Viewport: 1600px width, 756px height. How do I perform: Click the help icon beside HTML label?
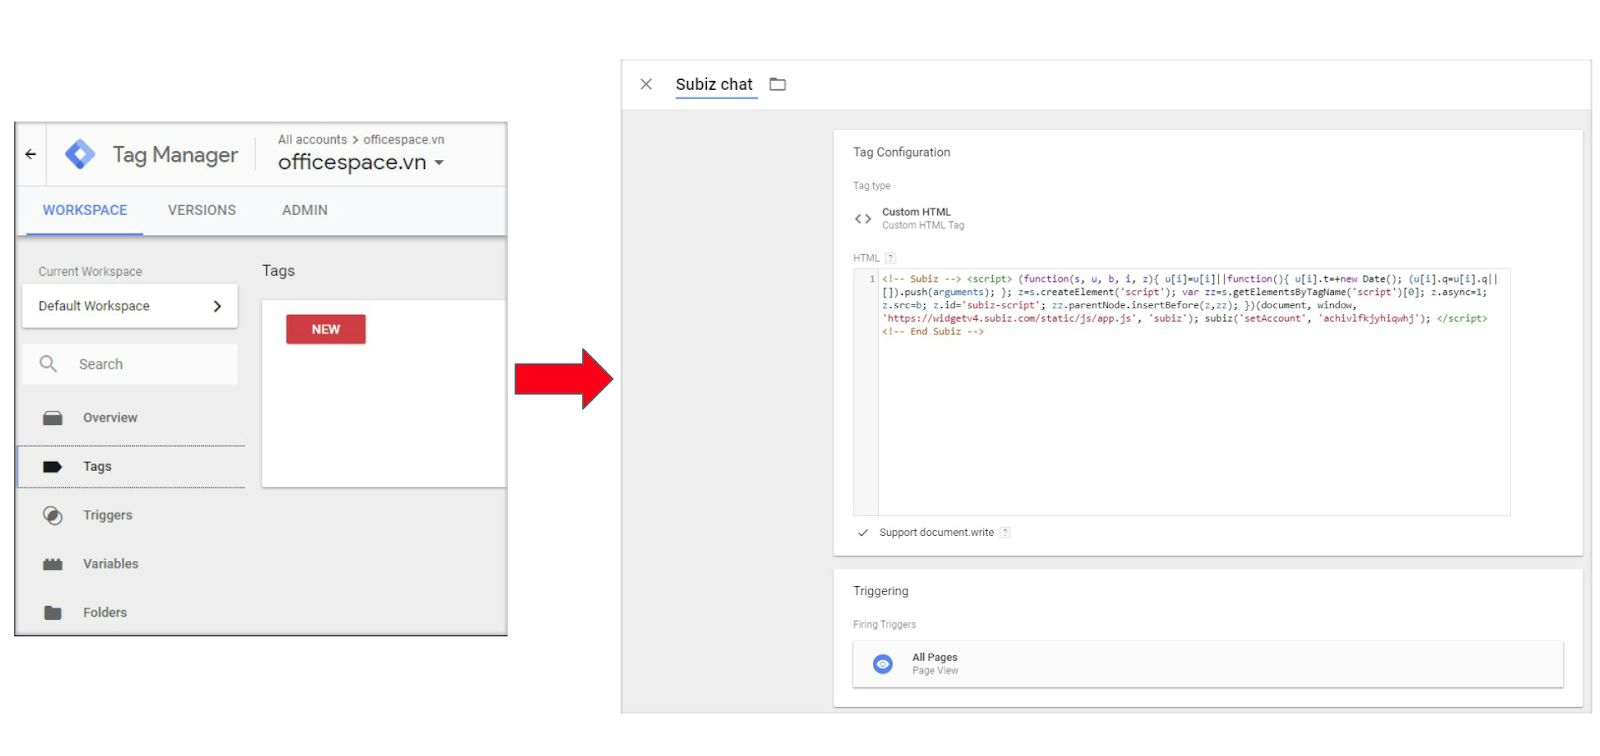pos(890,258)
